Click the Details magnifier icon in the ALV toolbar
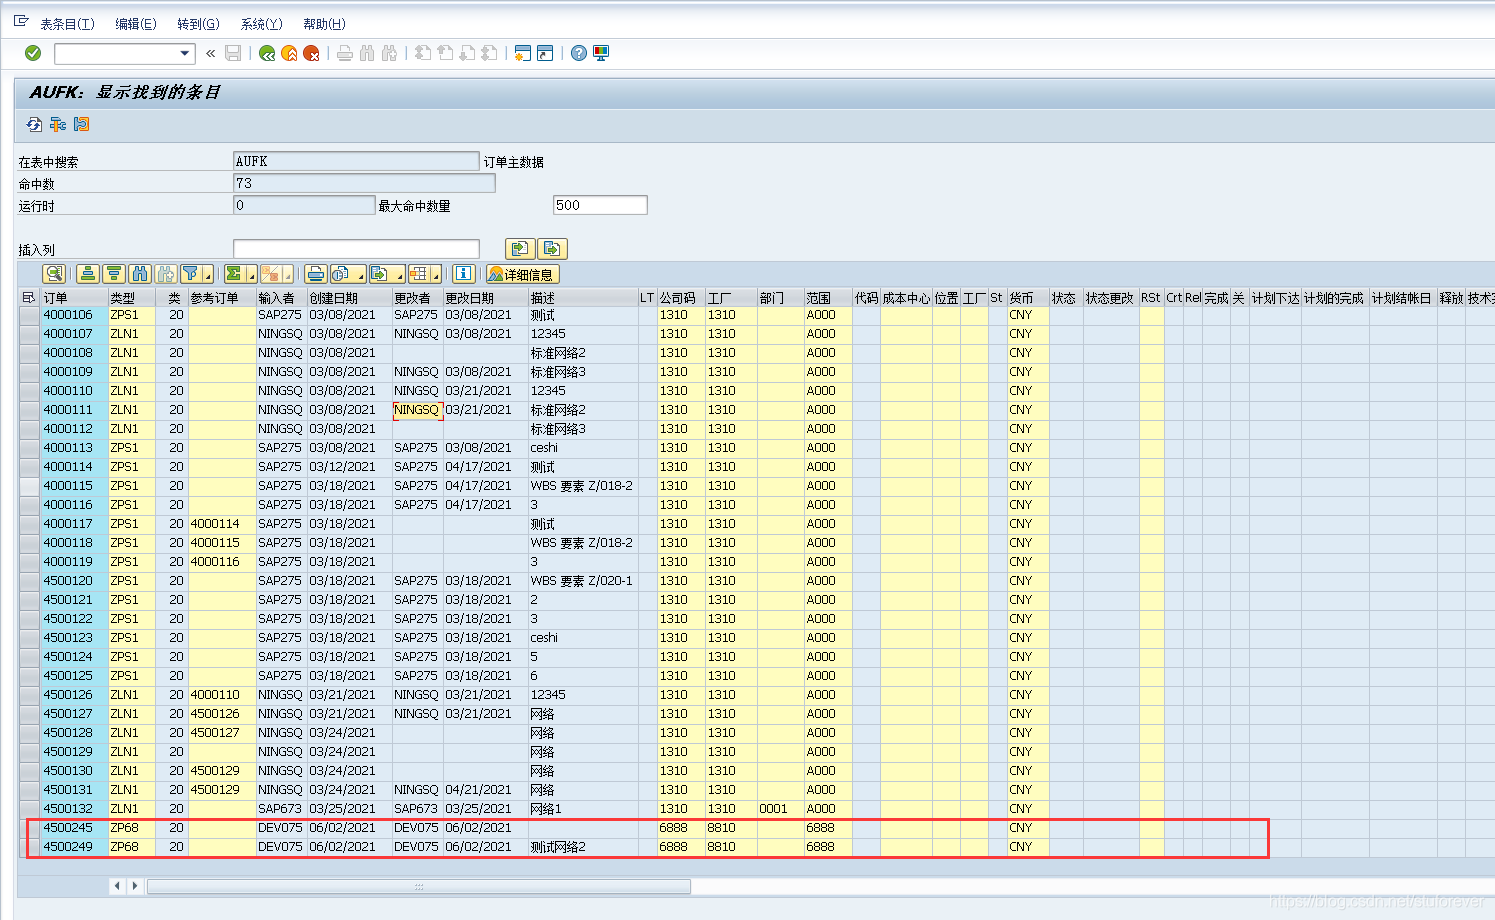The height and width of the screenshot is (920, 1495). [54, 274]
